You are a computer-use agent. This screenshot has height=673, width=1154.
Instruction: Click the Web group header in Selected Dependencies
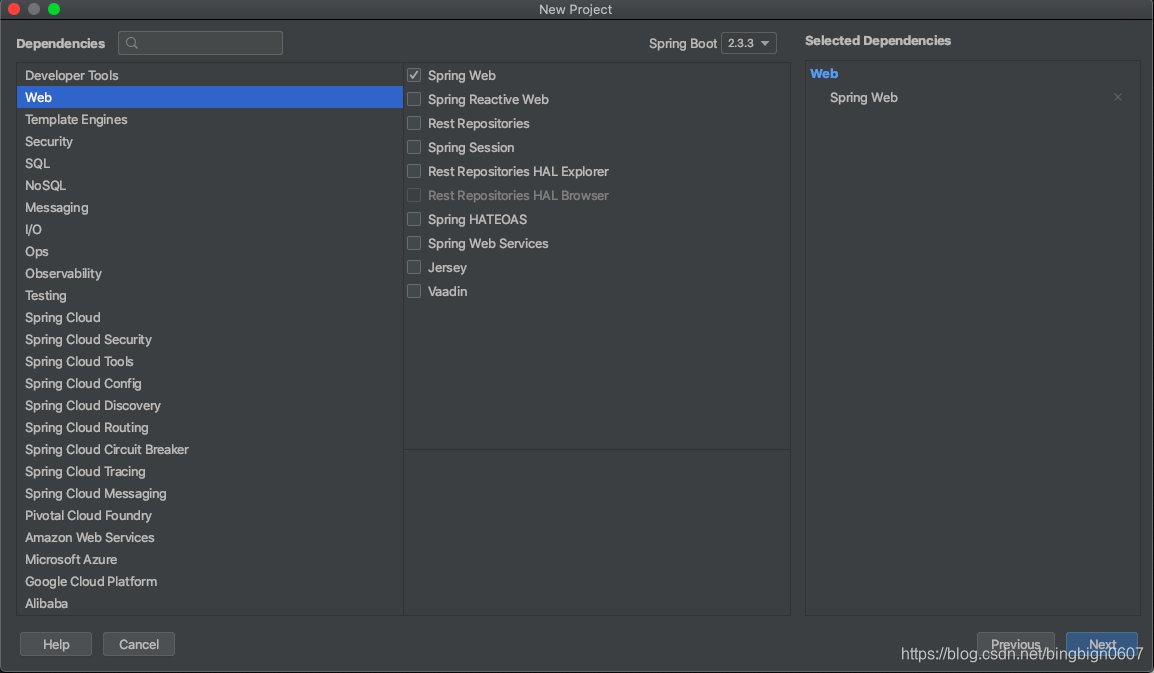(x=824, y=74)
